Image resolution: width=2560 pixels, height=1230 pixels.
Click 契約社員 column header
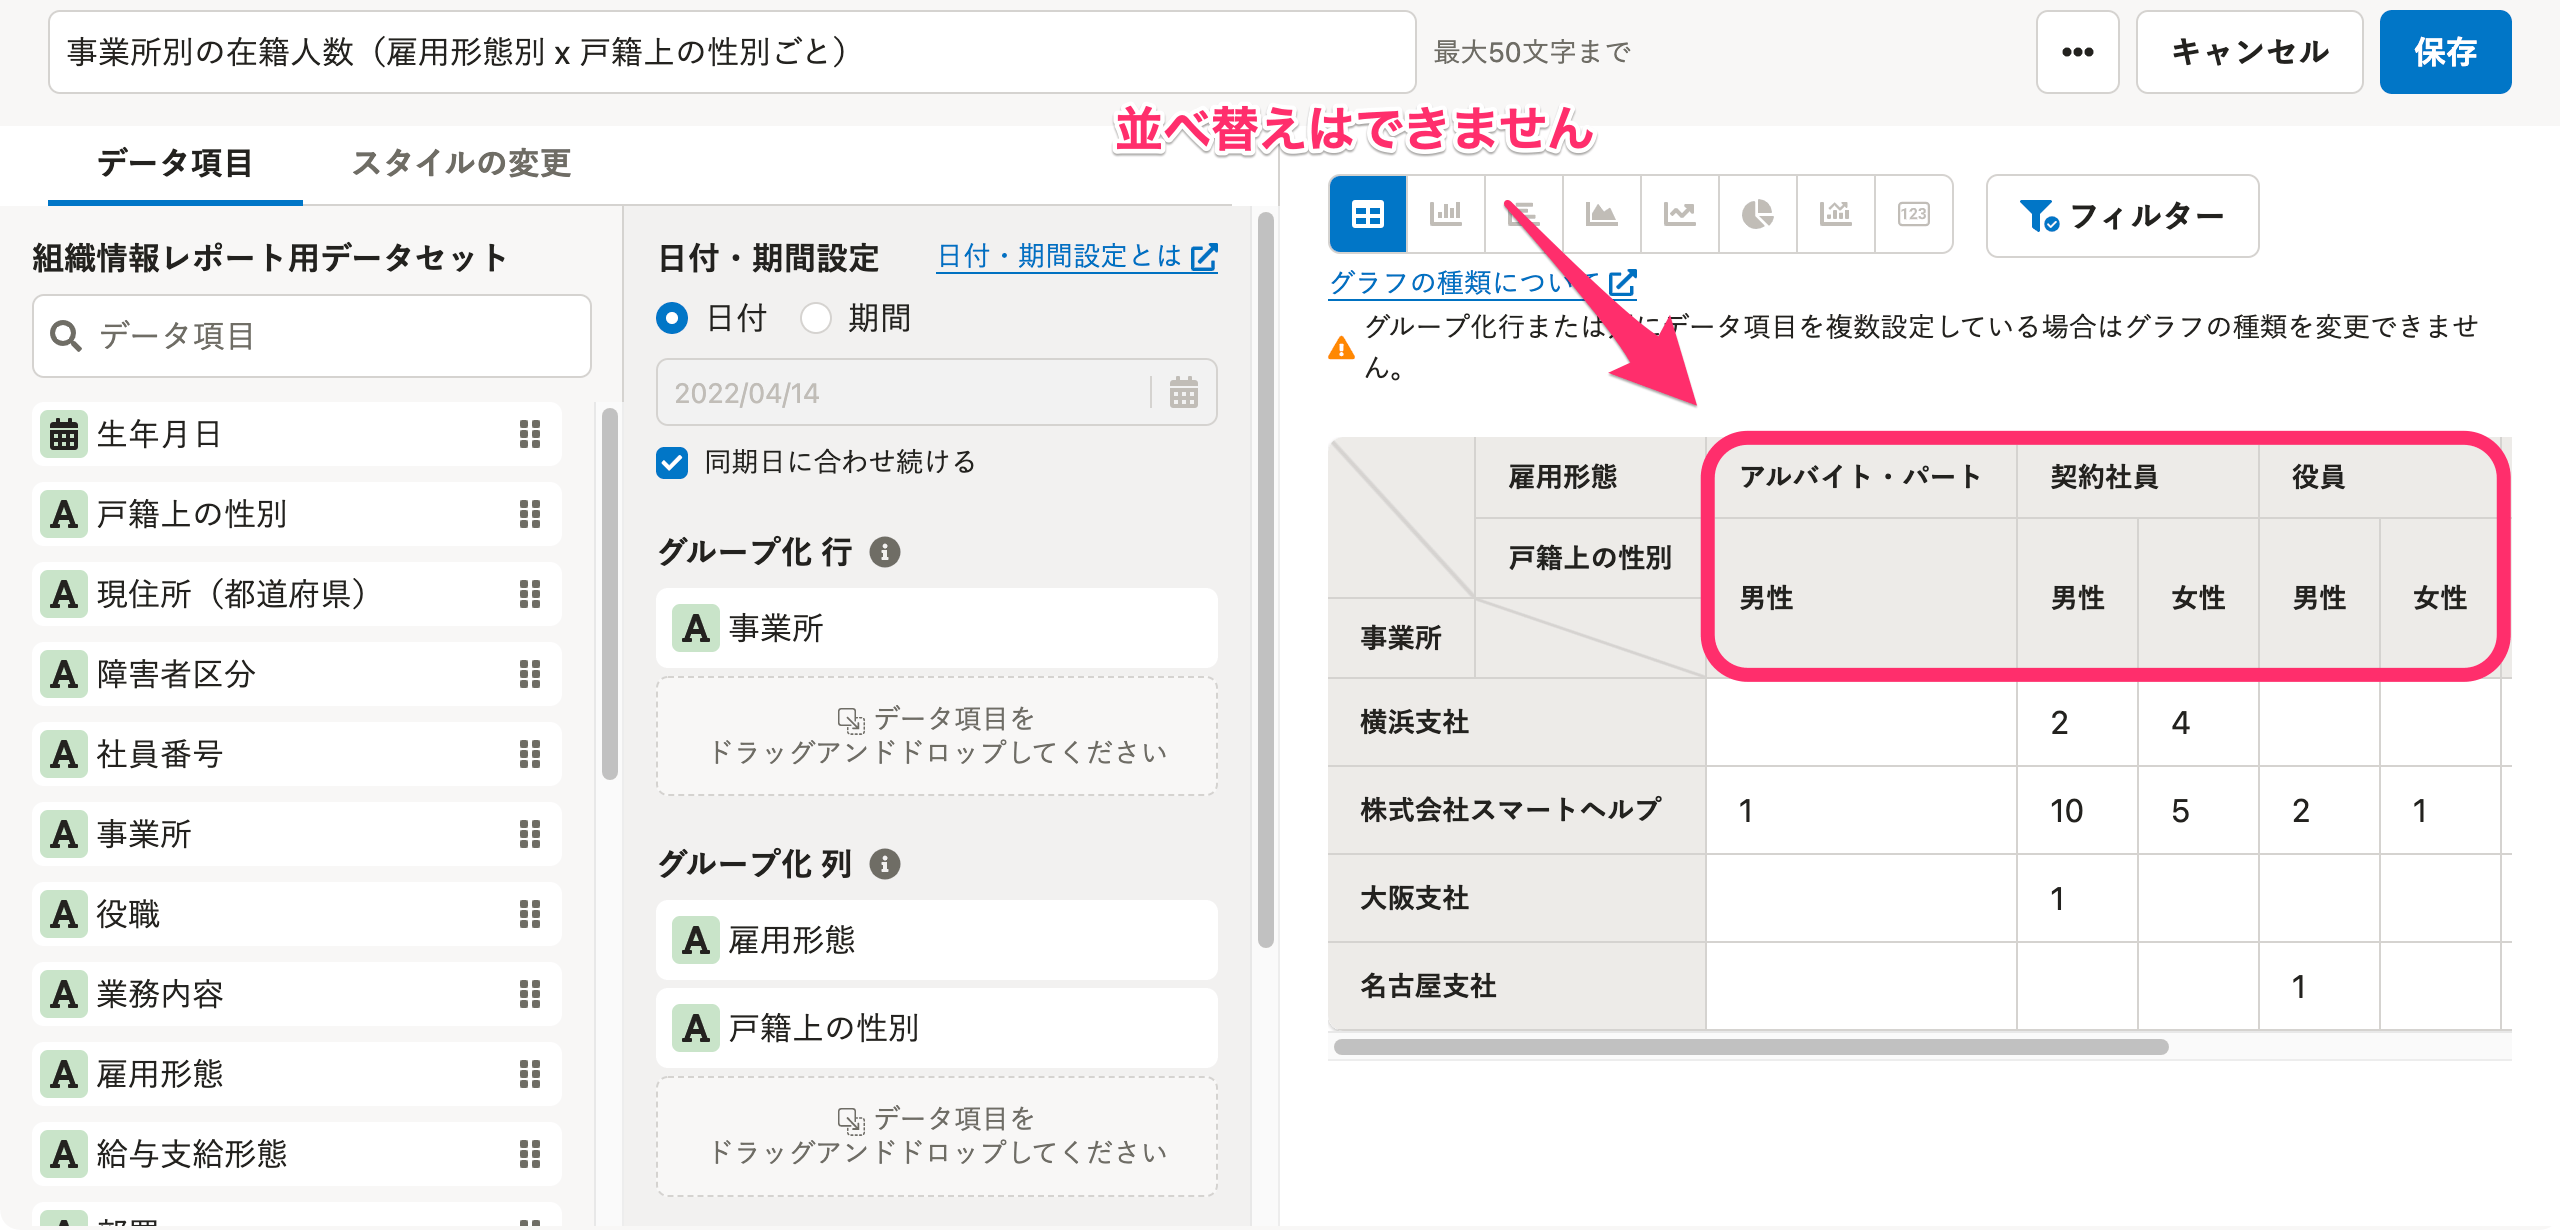click(x=2137, y=477)
